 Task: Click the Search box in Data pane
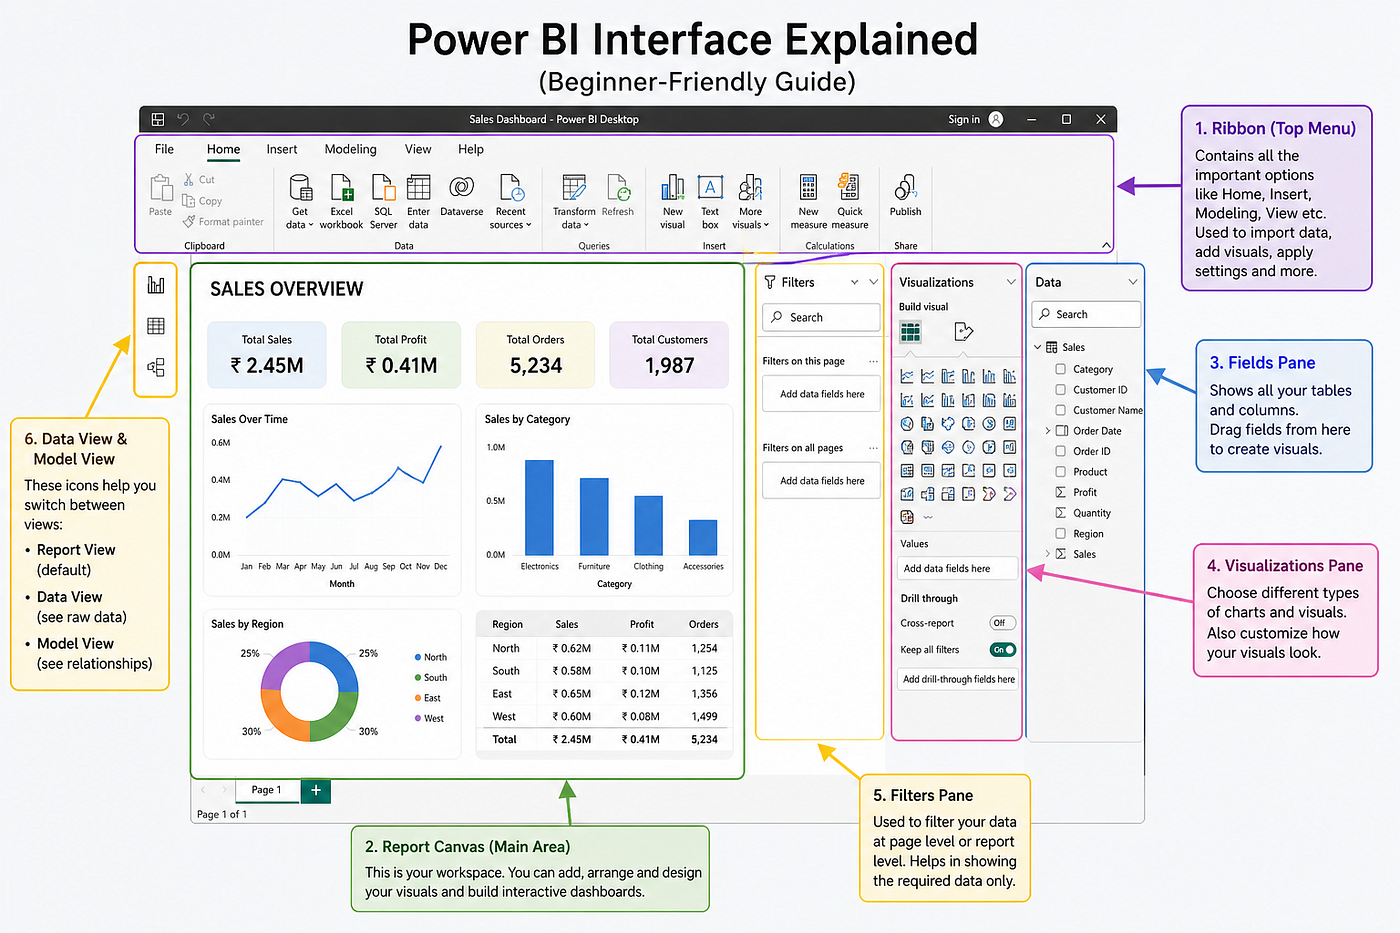coord(1086,314)
